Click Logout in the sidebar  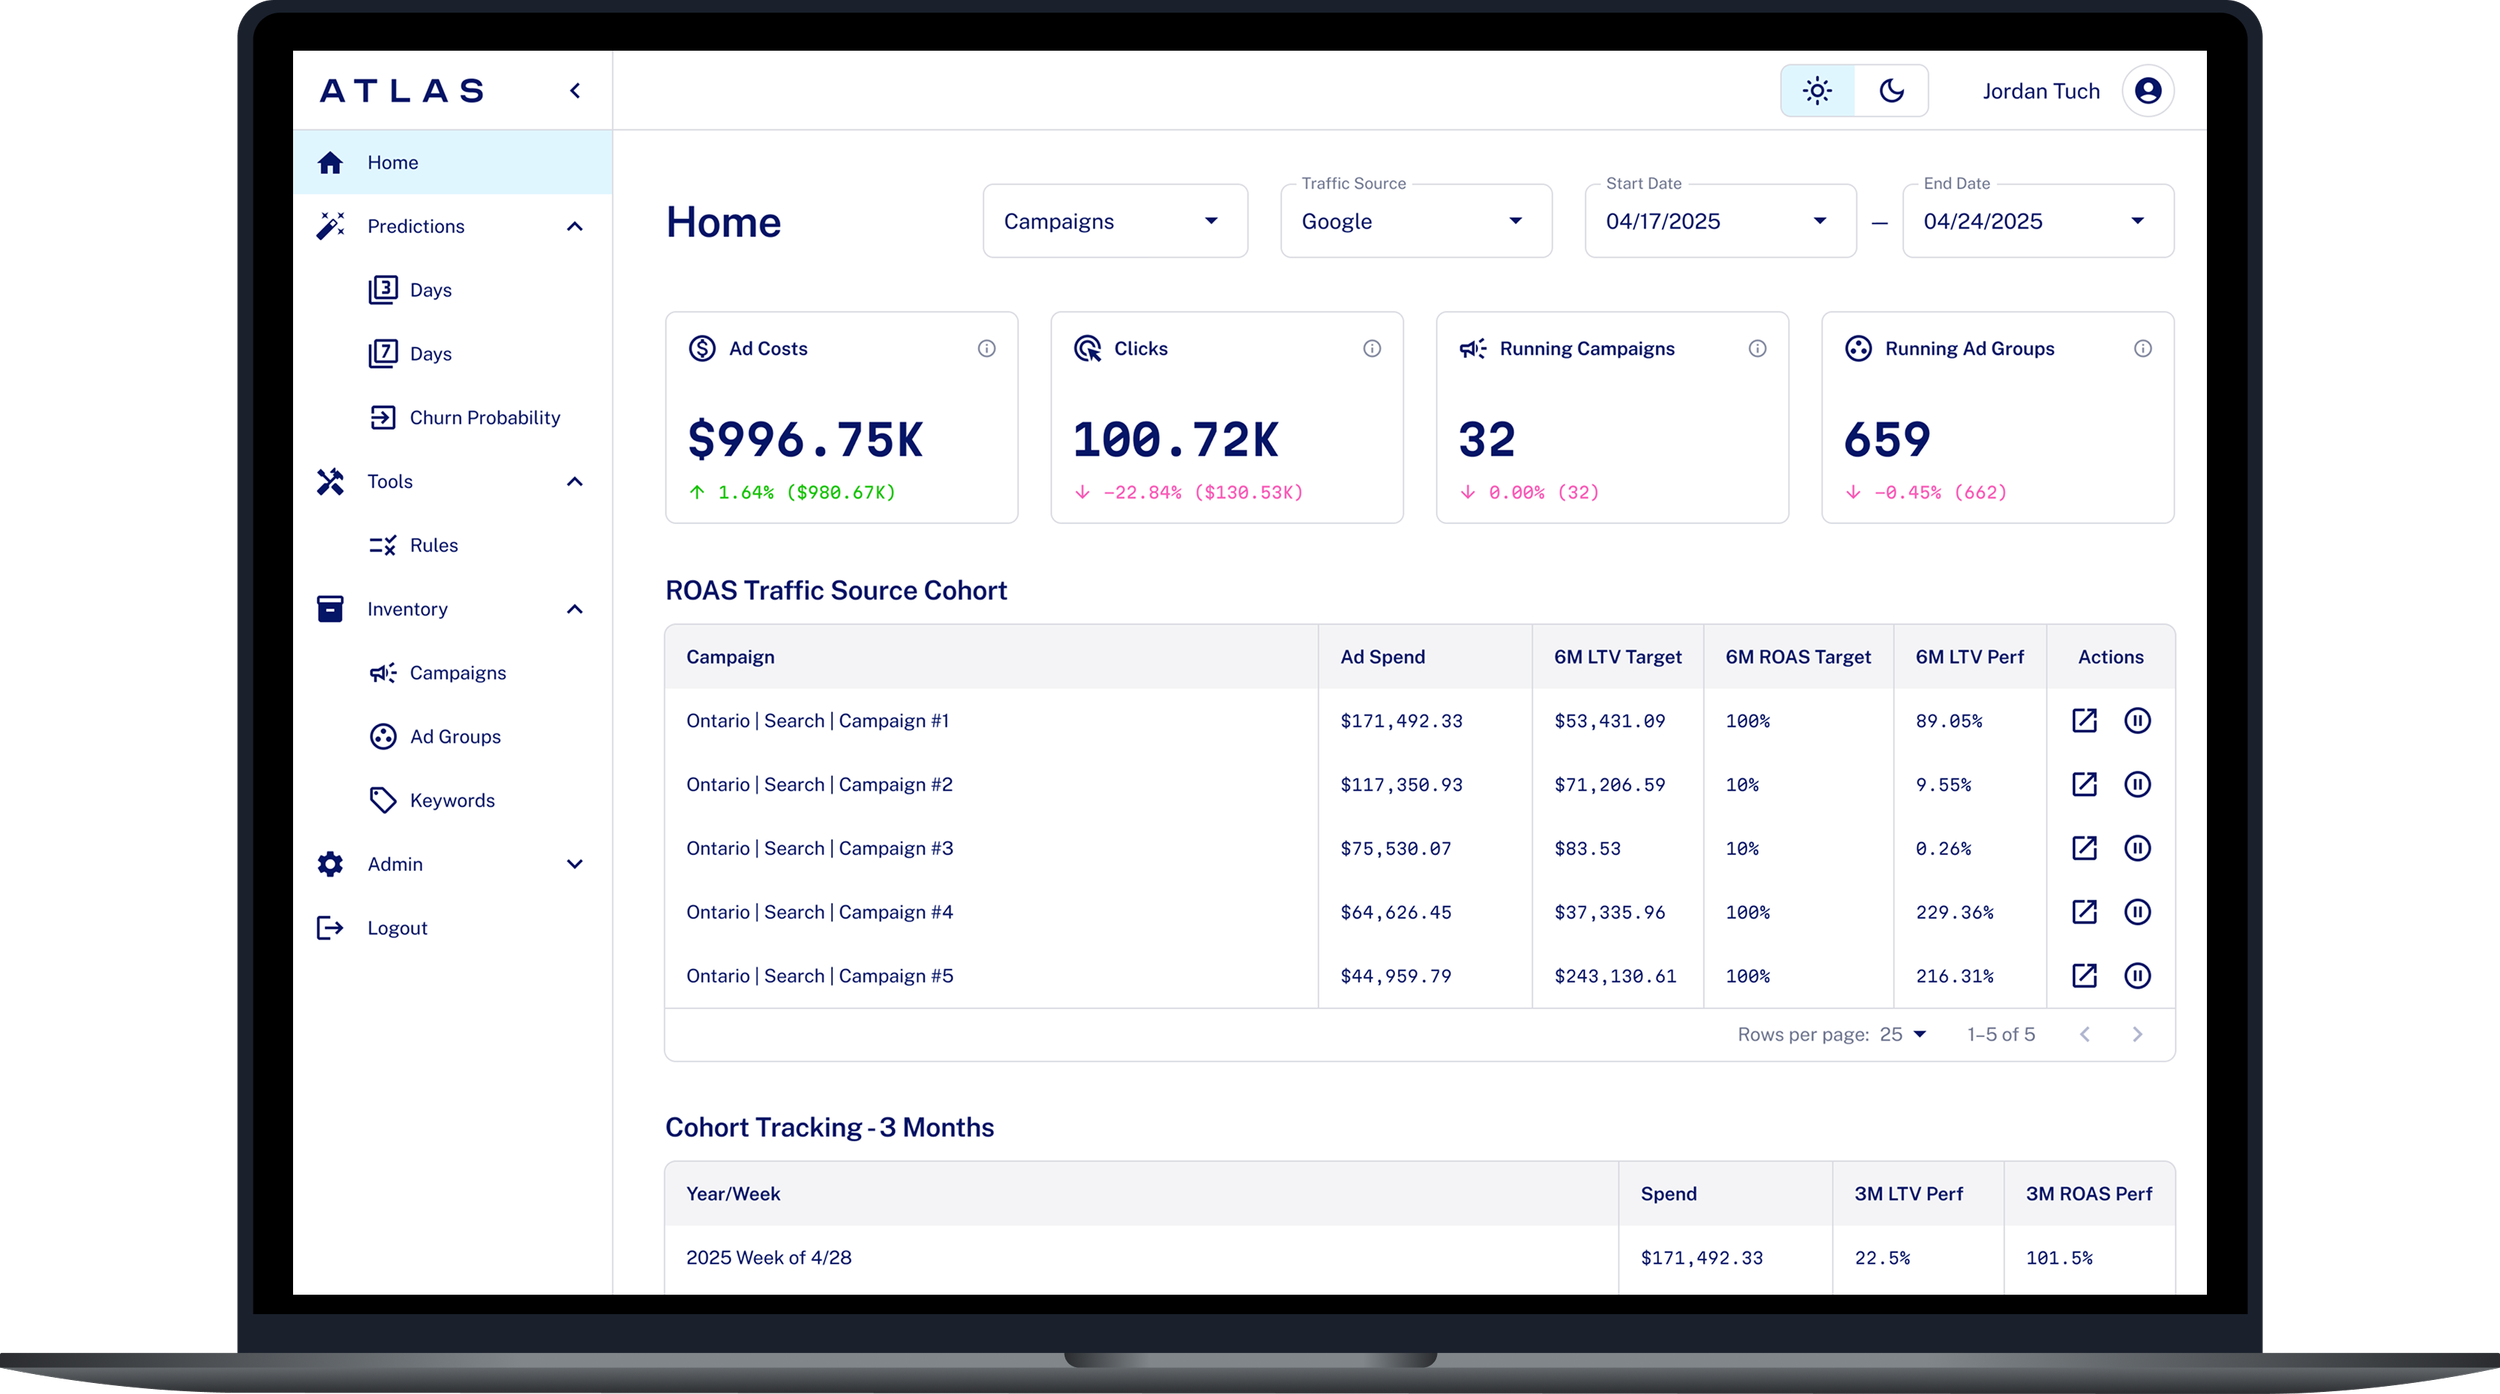[x=397, y=928]
